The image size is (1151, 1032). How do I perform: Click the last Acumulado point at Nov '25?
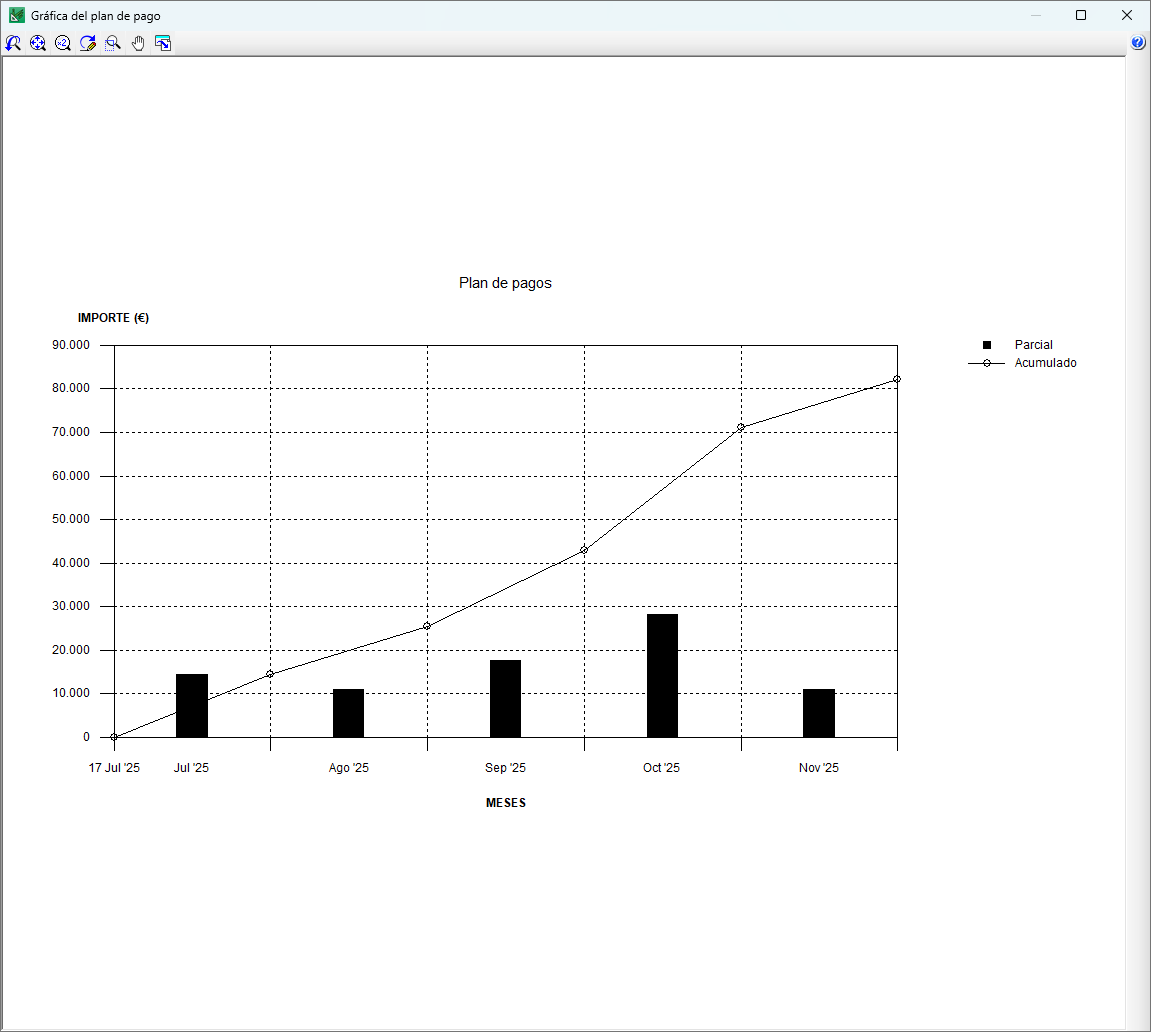(897, 379)
